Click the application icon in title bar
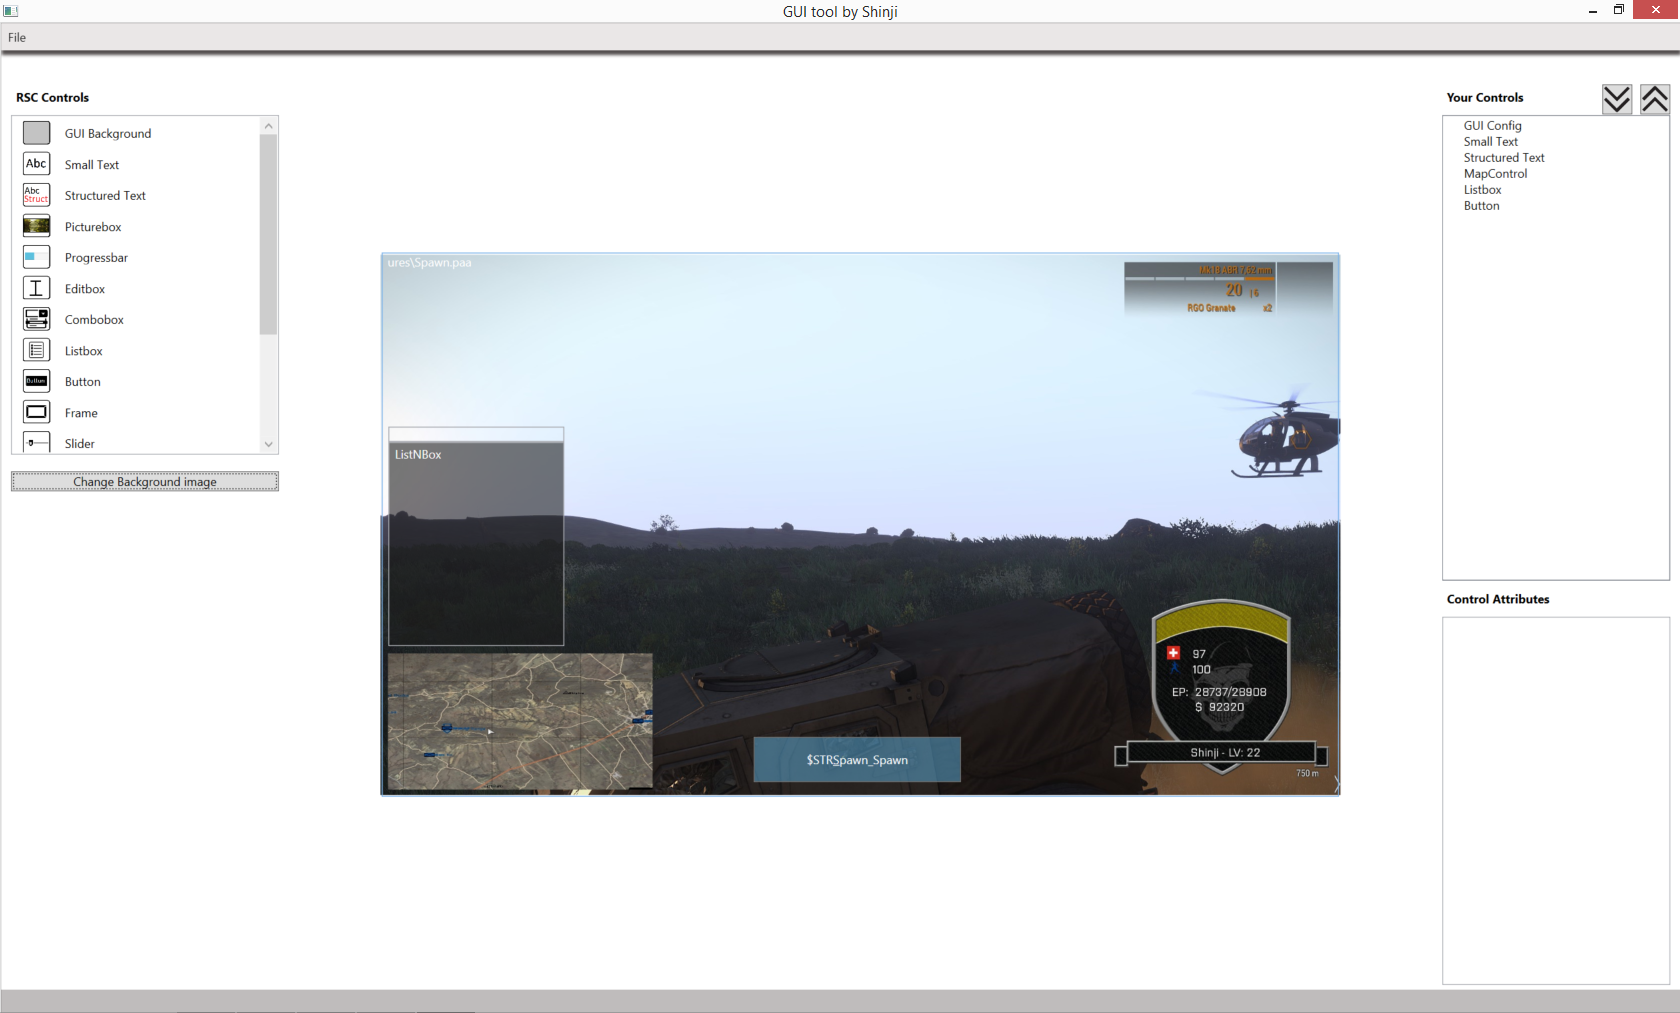 (11, 11)
